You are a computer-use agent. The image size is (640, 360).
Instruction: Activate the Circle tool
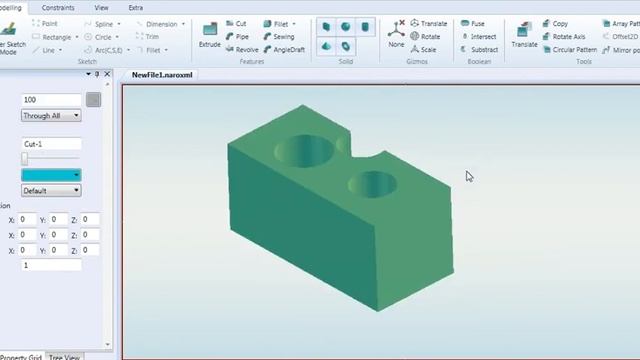tap(98, 37)
